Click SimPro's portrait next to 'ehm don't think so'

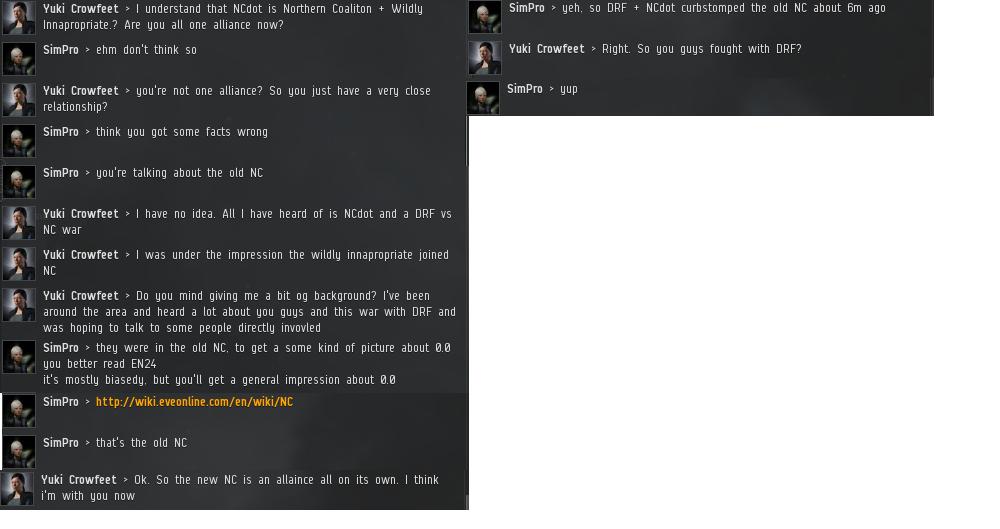[19, 59]
